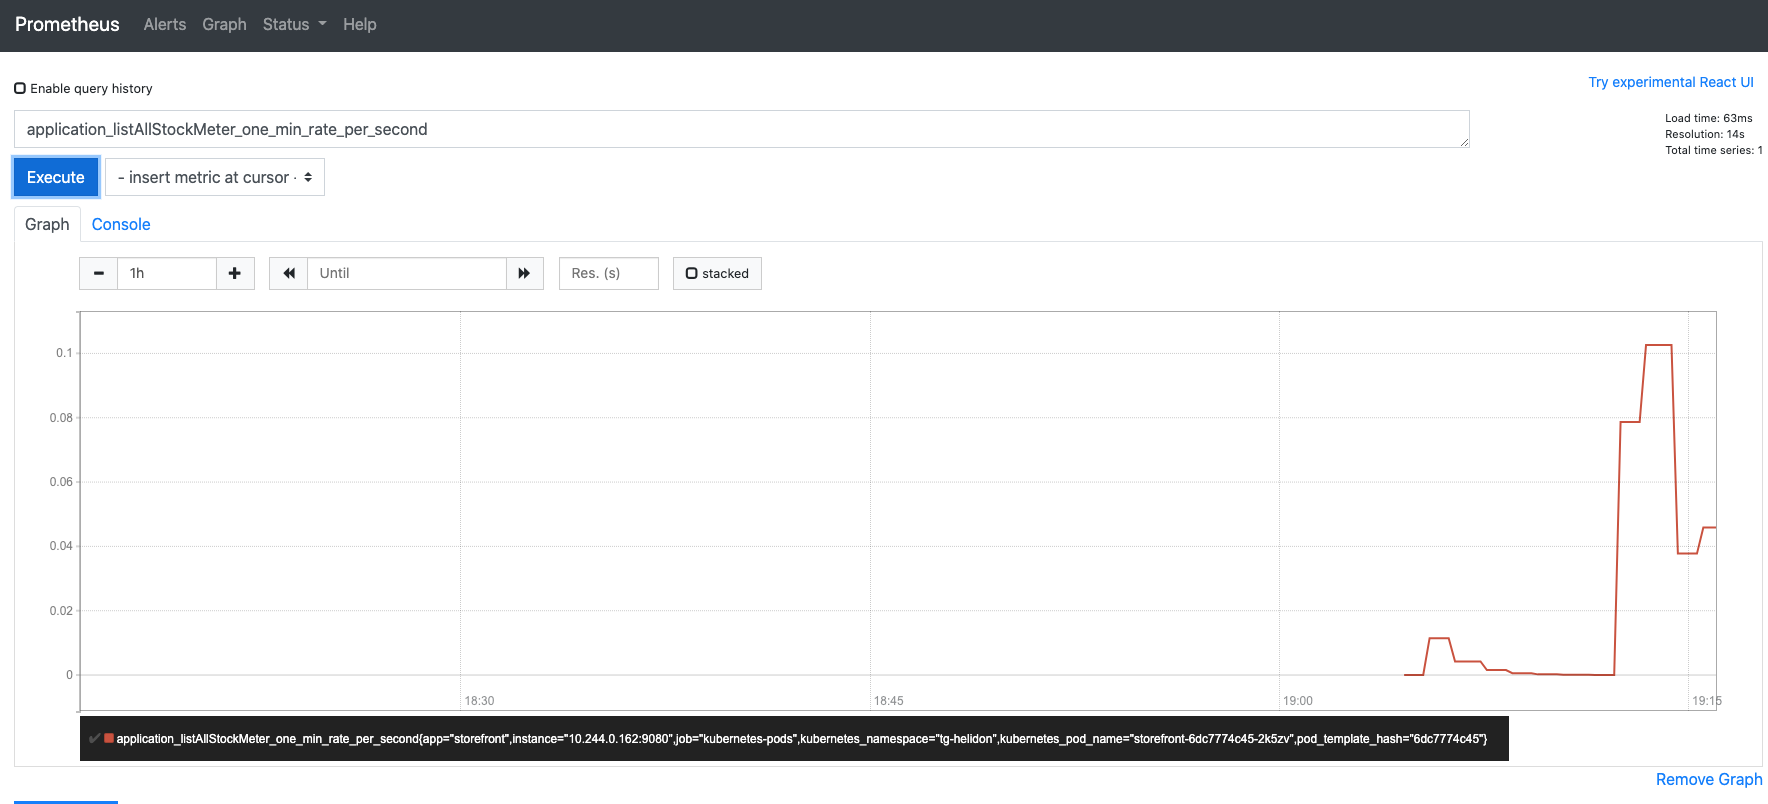Viewport: 1768px width, 804px height.
Task: Step graph end time forward
Action: point(524,273)
